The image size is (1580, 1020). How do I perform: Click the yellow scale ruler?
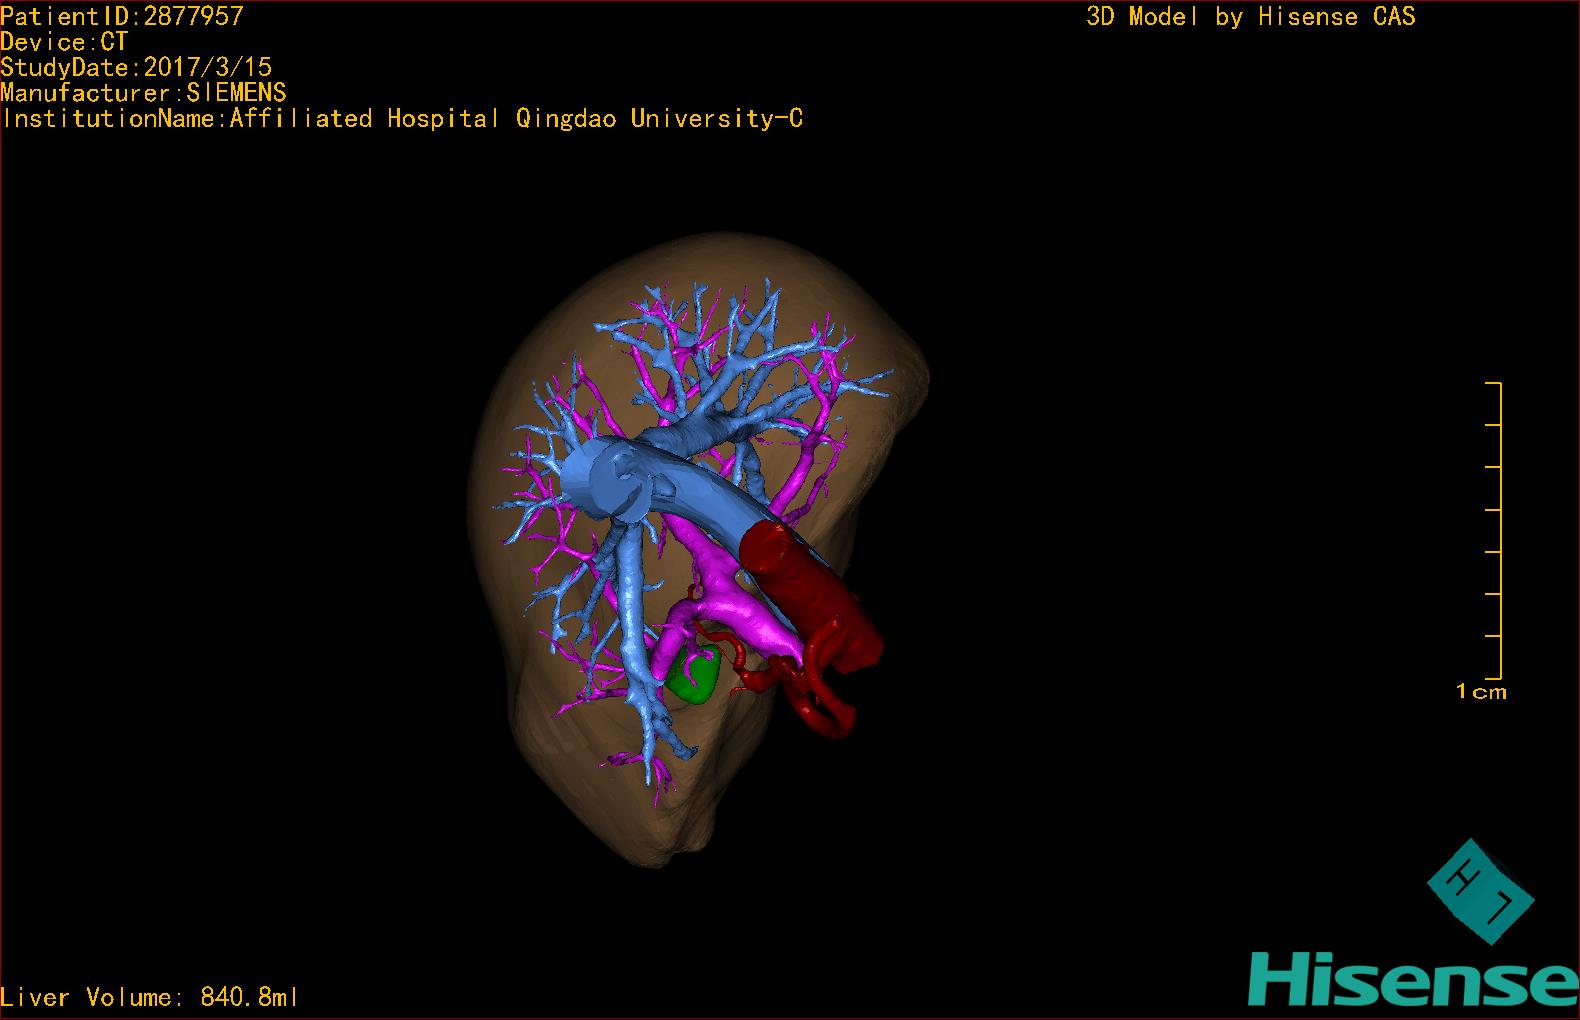point(1494,530)
